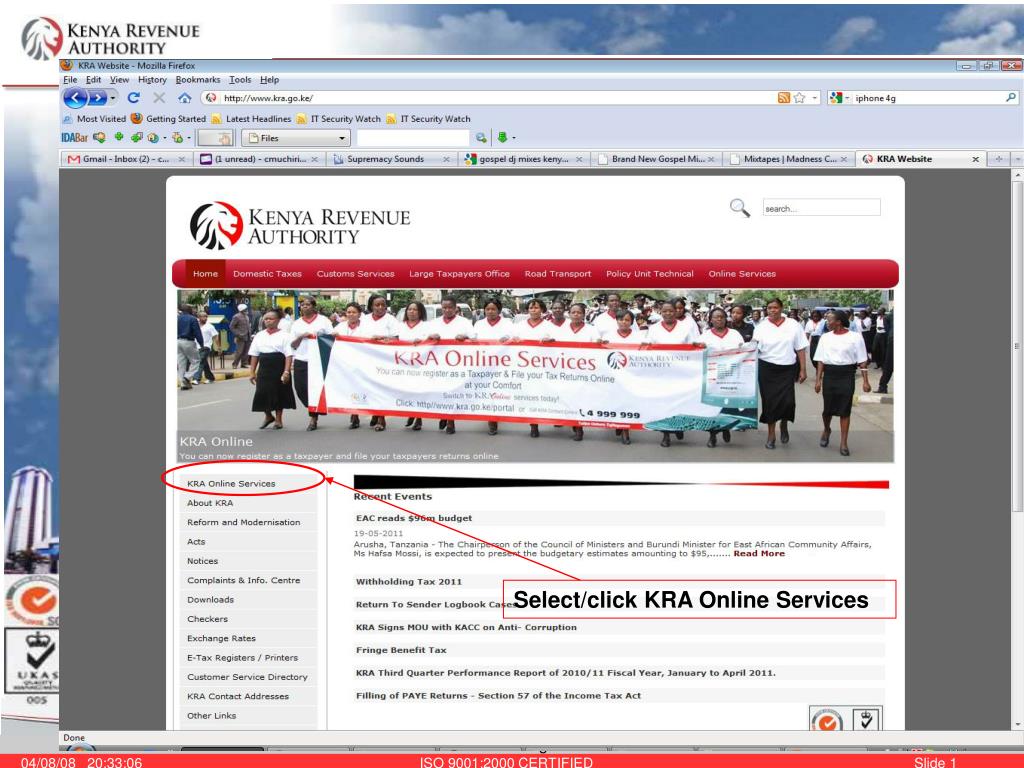Click the IDABar search globe icon
The height and width of the screenshot is (768, 1024).
point(481,138)
